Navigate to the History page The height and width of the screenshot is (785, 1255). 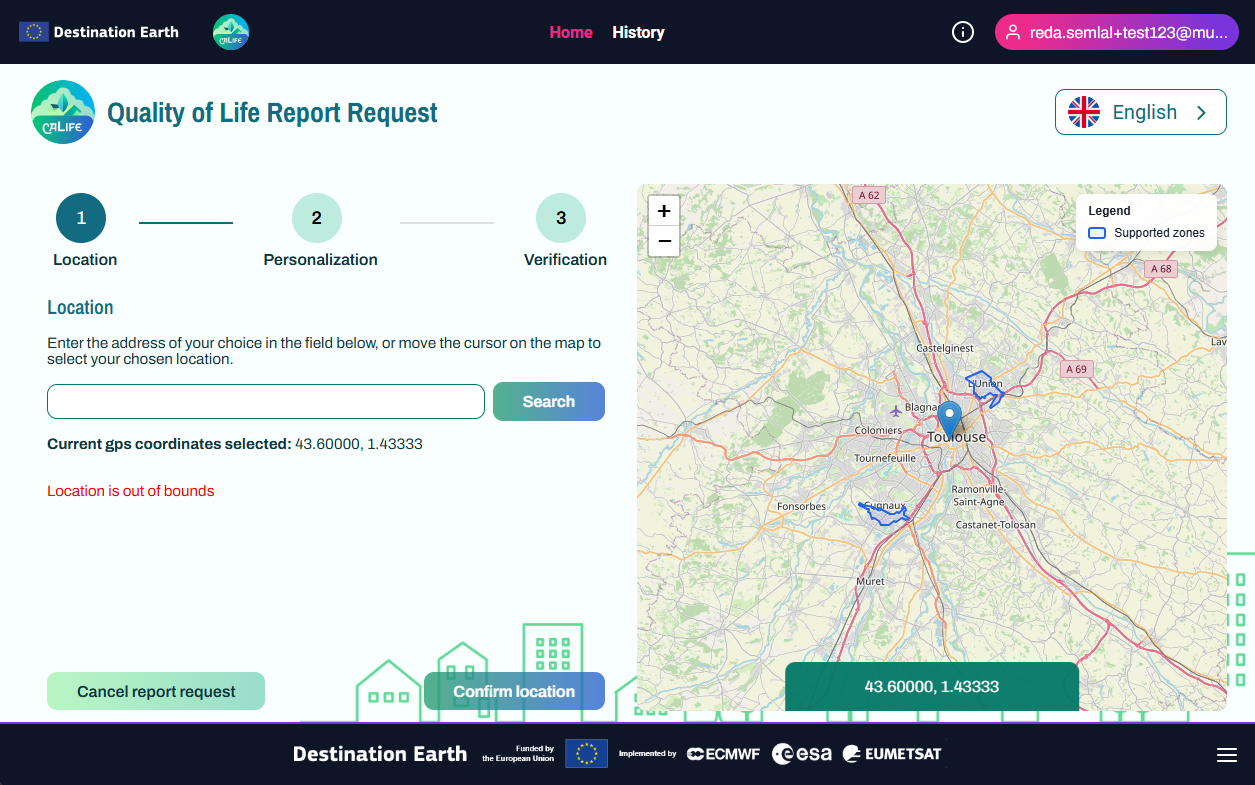click(638, 32)
